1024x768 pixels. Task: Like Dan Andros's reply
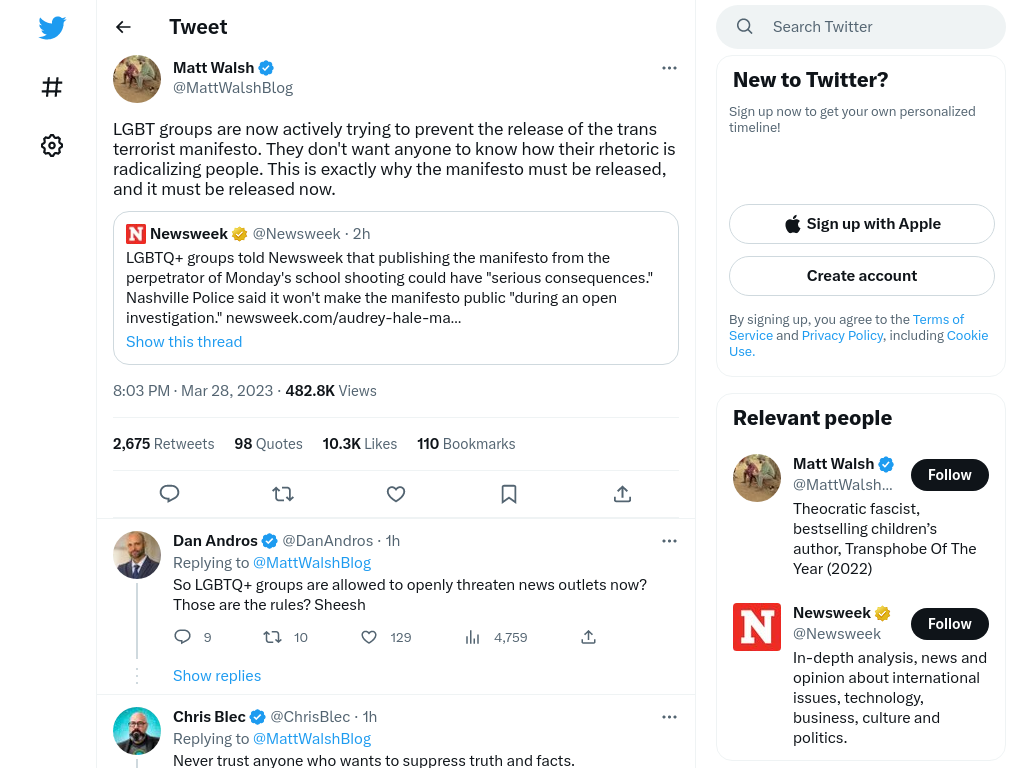[369, 637]
